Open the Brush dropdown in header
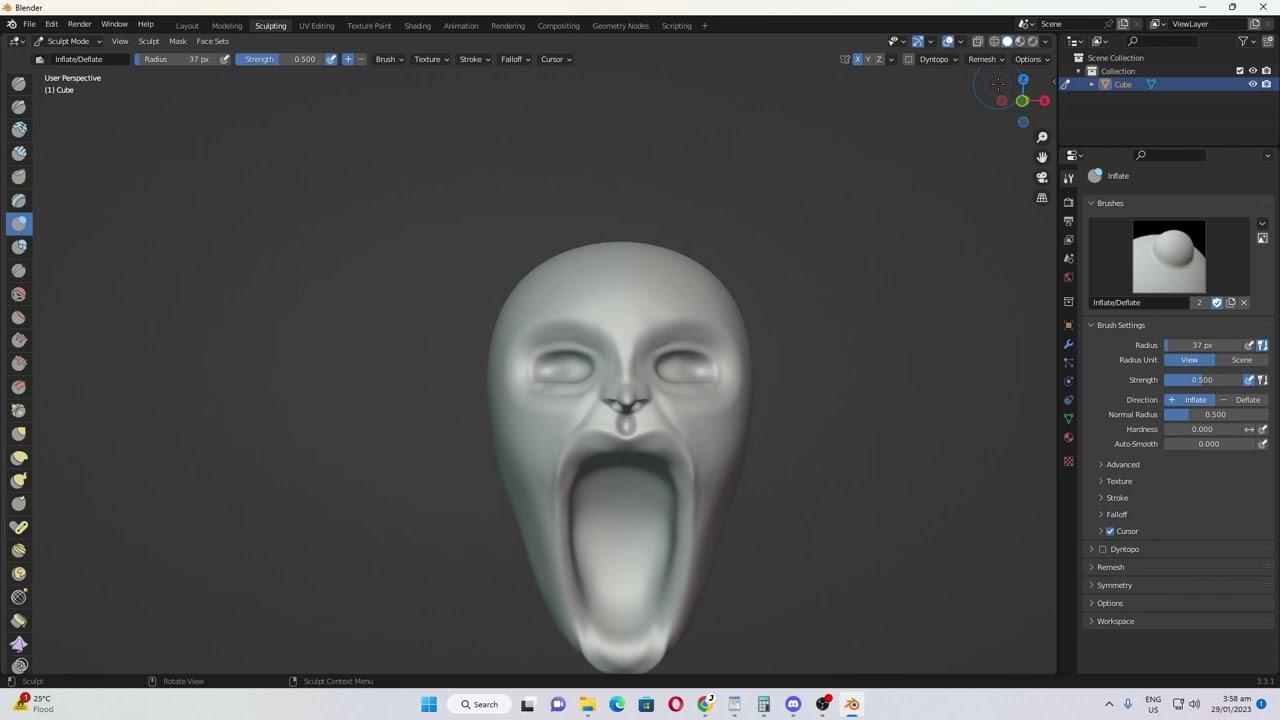The height and width of the screenshot is (720, 1280). (389, 59)
